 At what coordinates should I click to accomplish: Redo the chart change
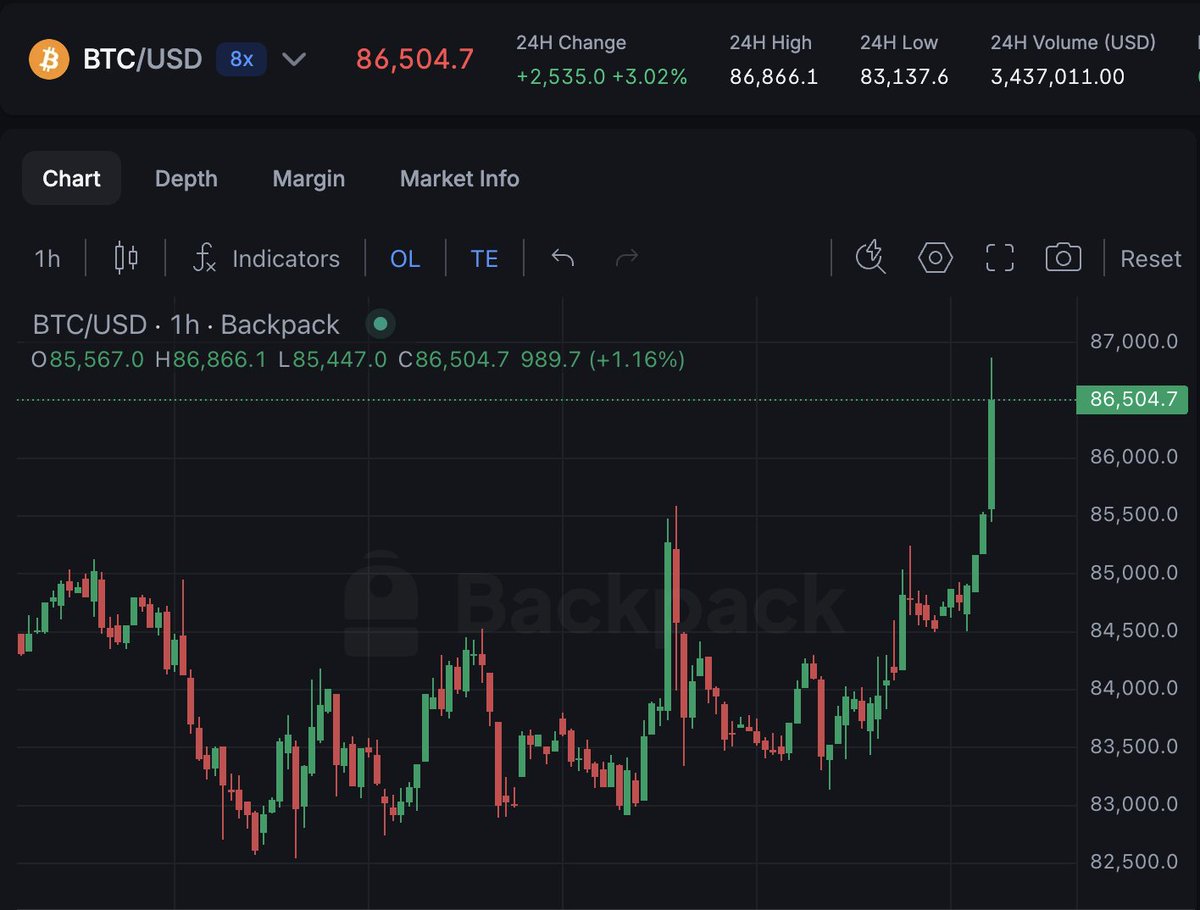click(x=627, y=258)
